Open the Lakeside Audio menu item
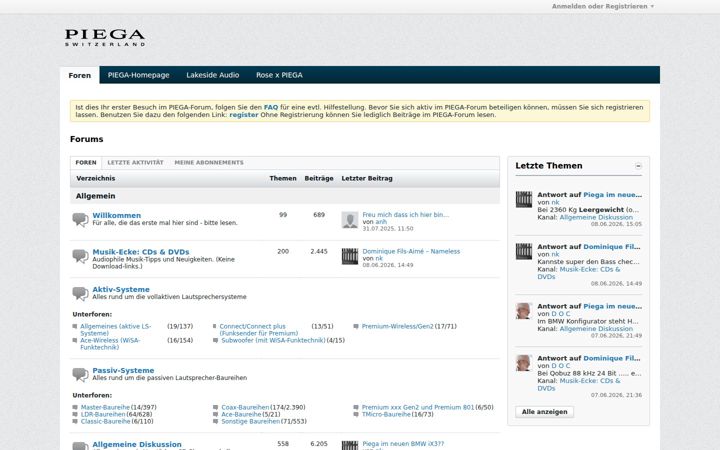 (213, 75)
